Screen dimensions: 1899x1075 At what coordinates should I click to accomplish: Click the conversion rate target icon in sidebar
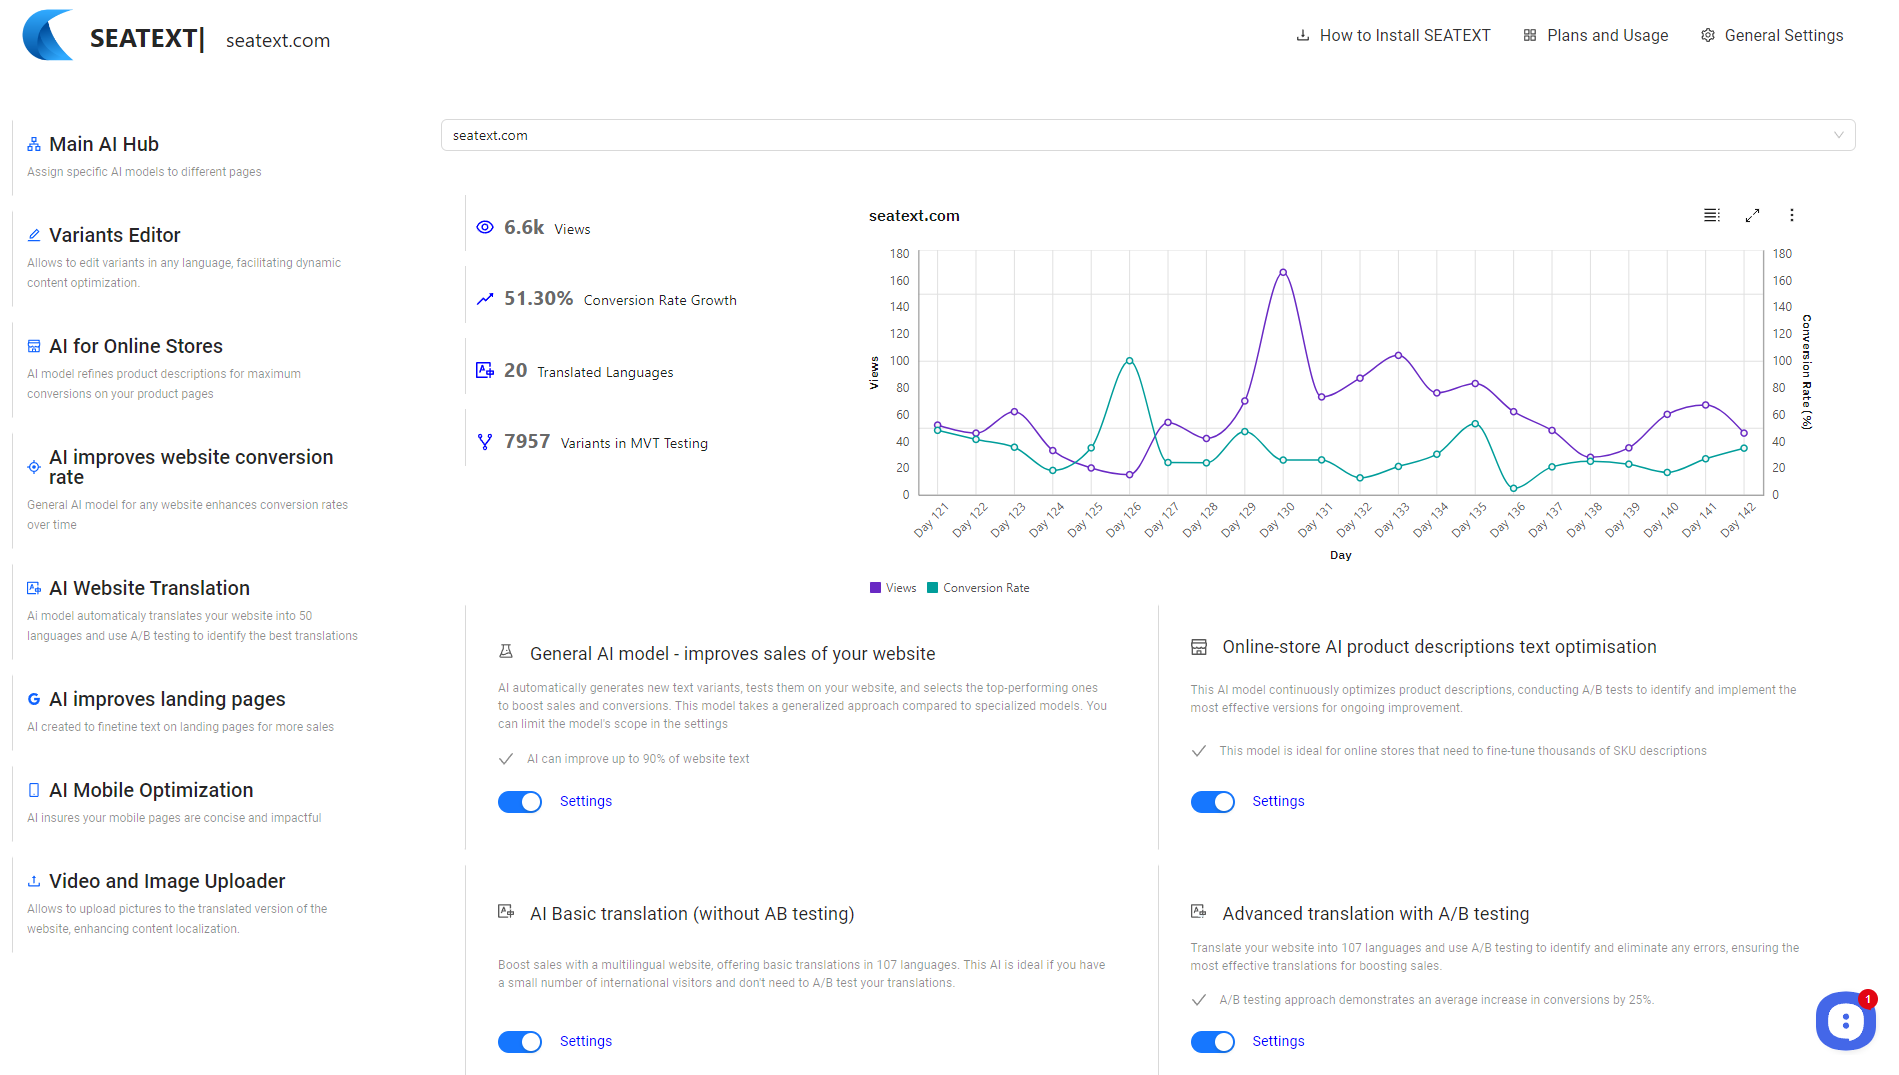point(34,467)
